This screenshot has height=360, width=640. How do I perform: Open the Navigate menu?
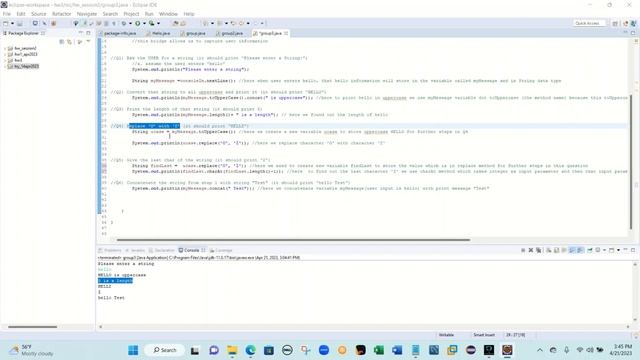coord(87,14)
